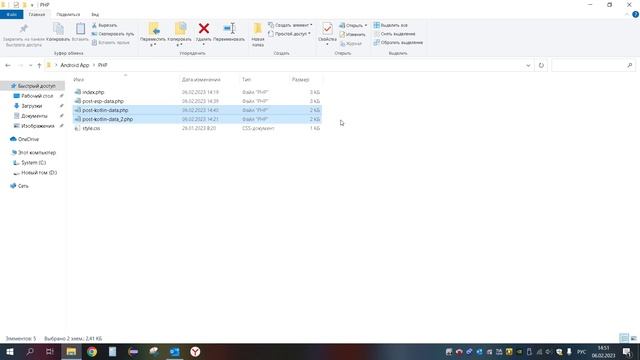Click the taskbar Search magnifier icon
640x360 pixels.
(x=30, y=351)
